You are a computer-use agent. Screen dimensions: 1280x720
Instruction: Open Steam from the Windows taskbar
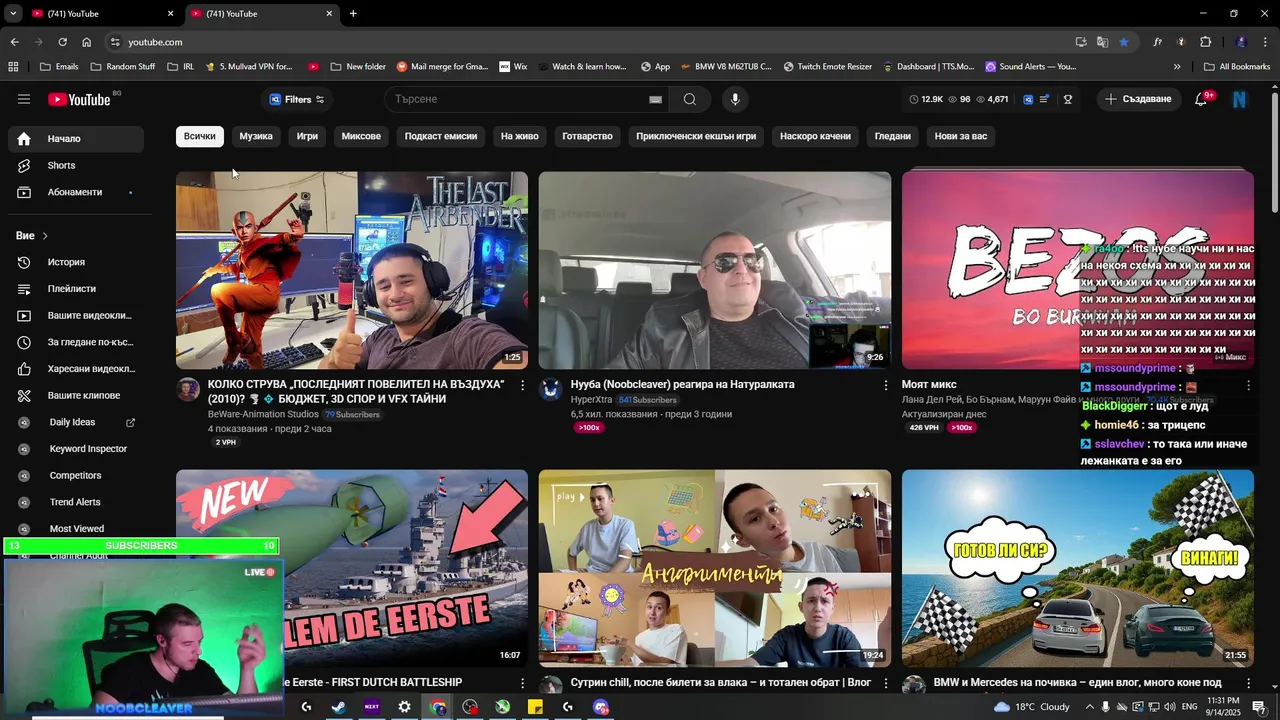pos(339,707)
